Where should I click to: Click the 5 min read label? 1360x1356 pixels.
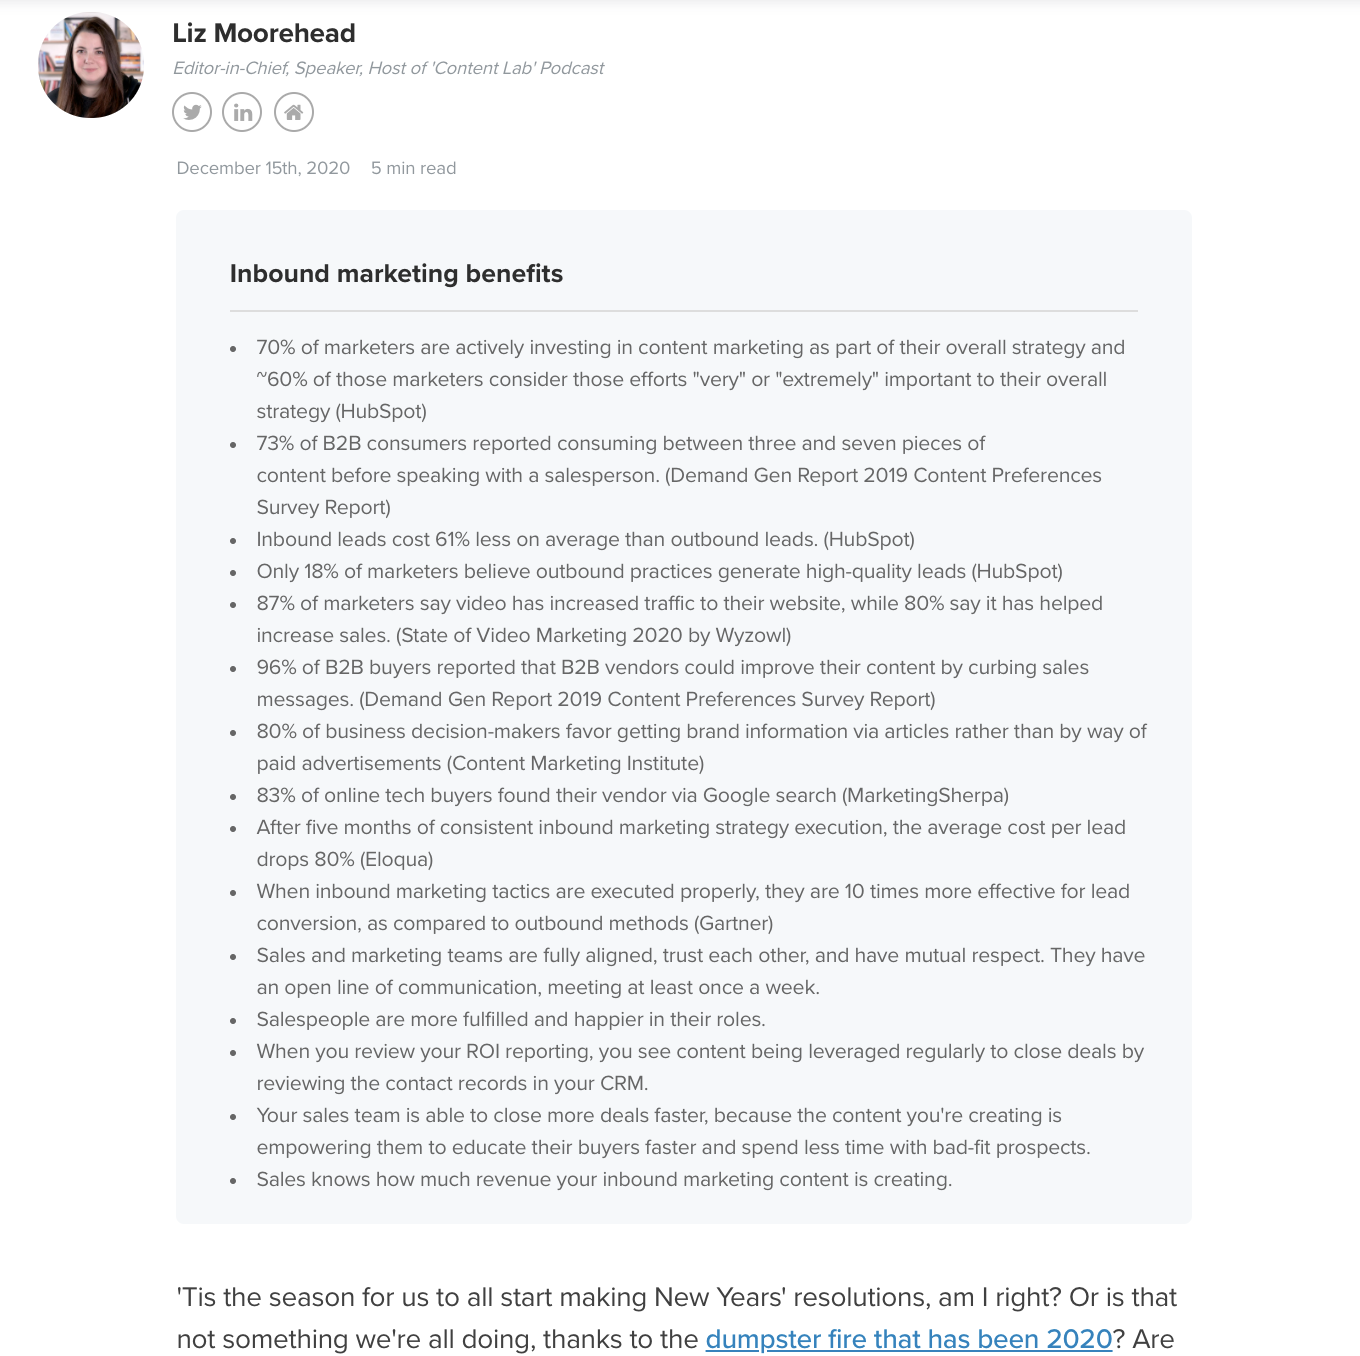414,168
